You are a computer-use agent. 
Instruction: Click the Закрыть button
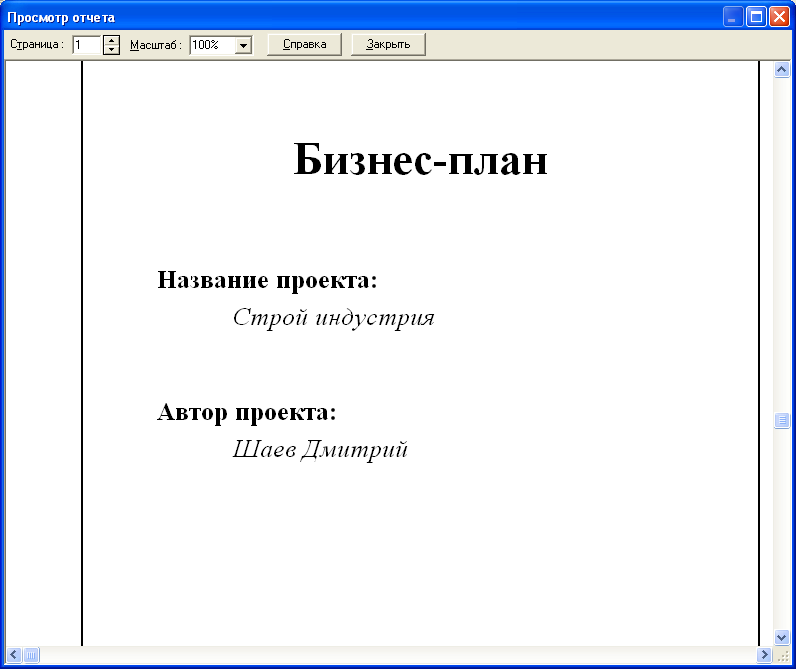pos(388,45)
